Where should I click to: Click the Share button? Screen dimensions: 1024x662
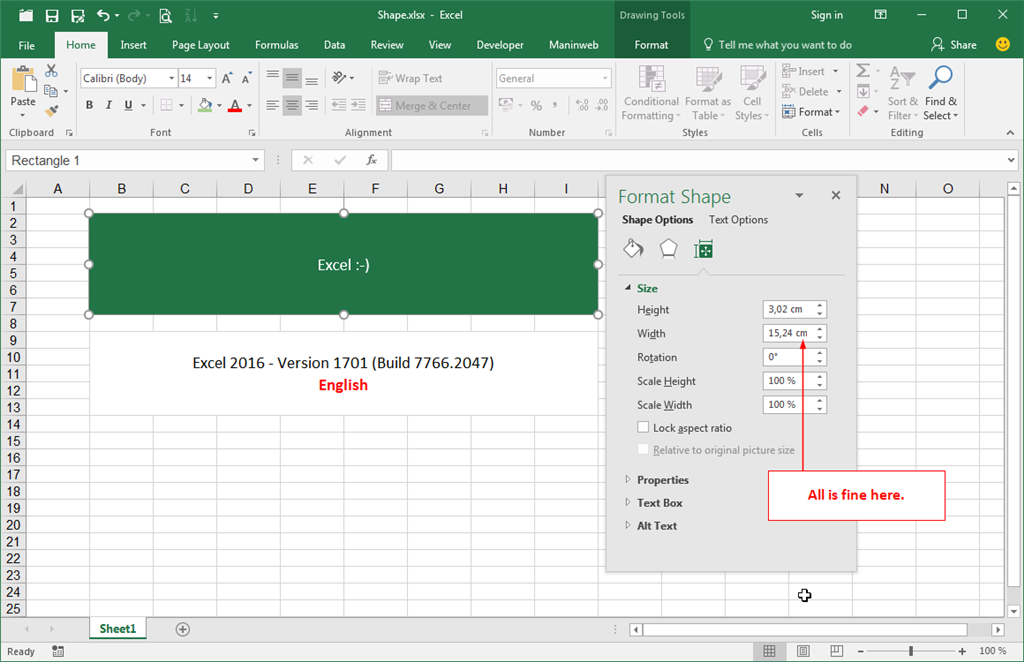pos(953,44)
